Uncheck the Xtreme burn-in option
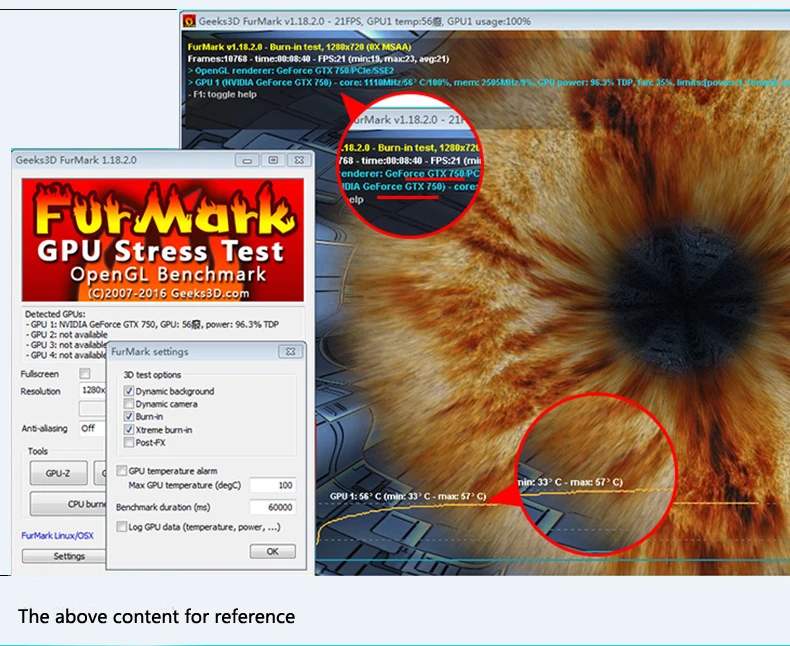This screenshot has height=646, width=790. click(x=128, y=430)
